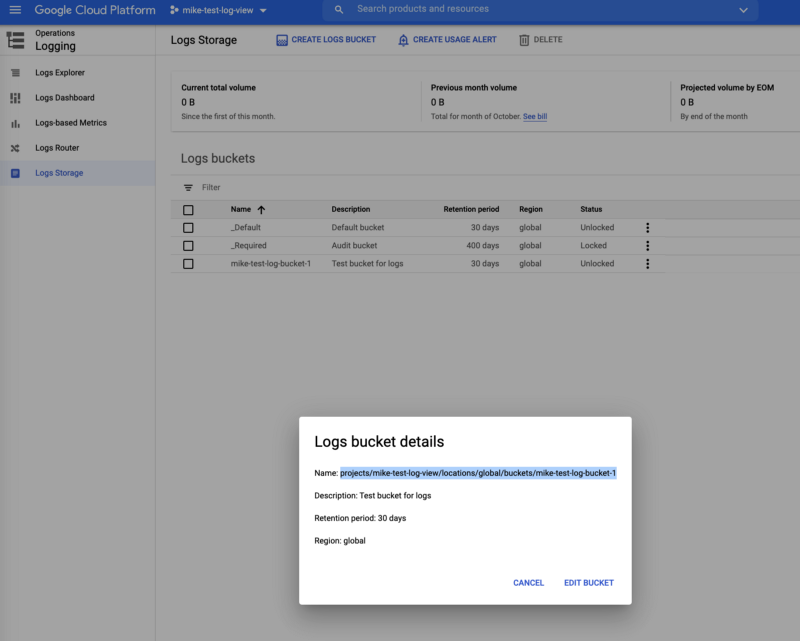This screenshot has height=641, width=800.
Task: Click the Name column header
Action: pos(241,209)
